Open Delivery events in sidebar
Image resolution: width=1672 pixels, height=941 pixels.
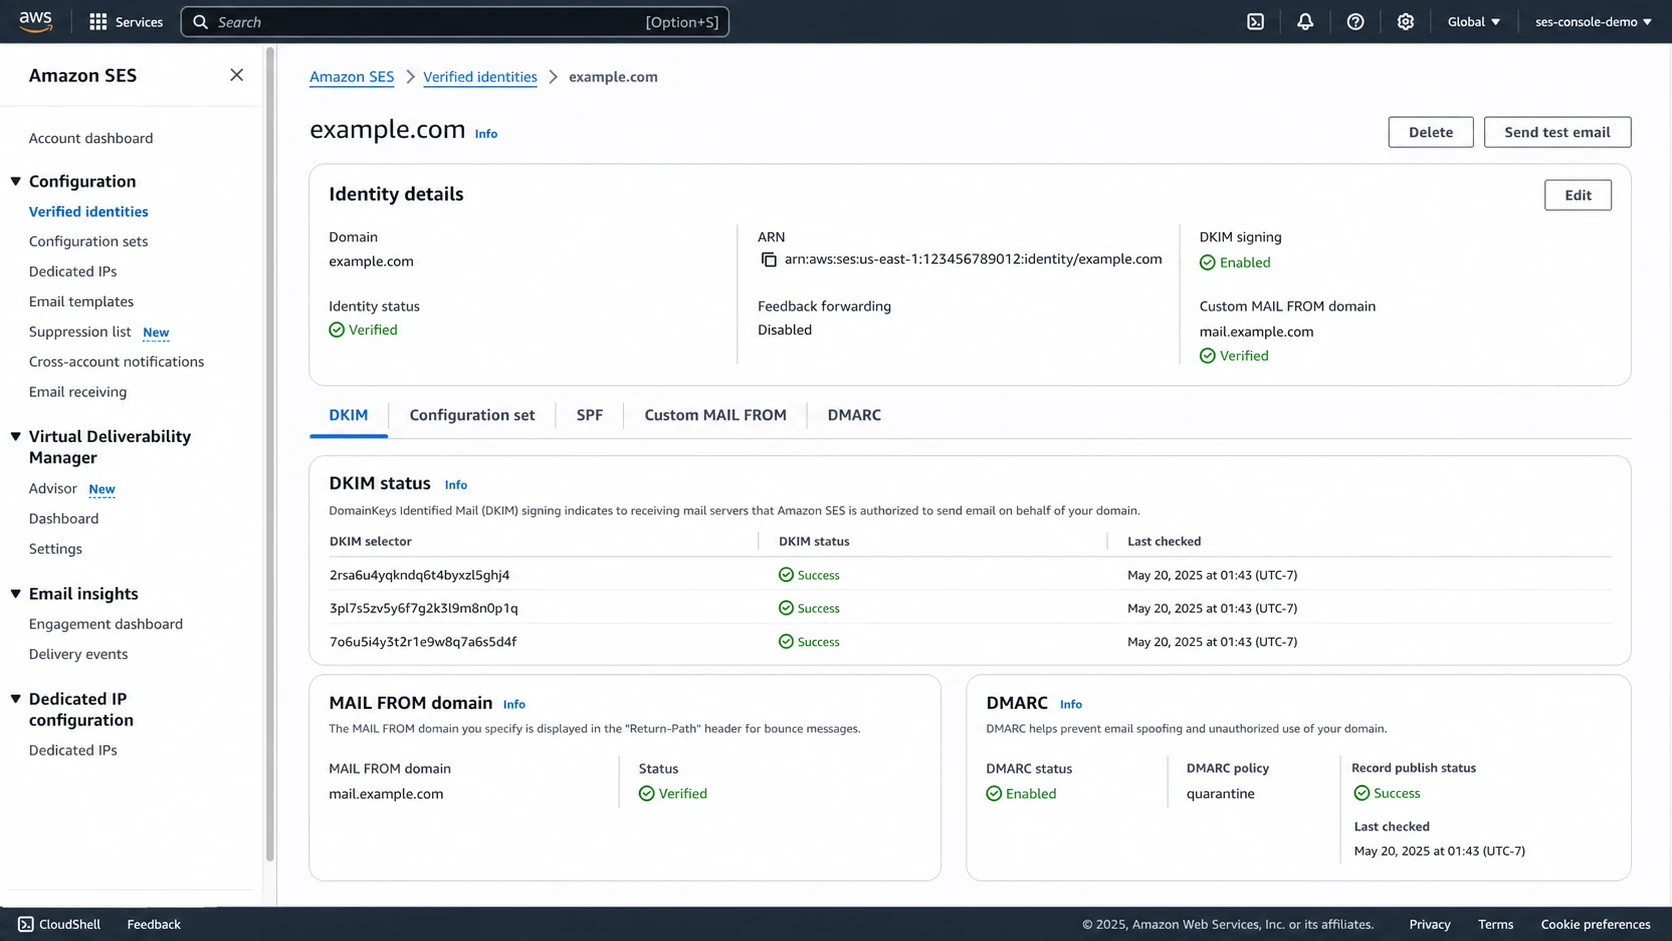coord(78,653)
